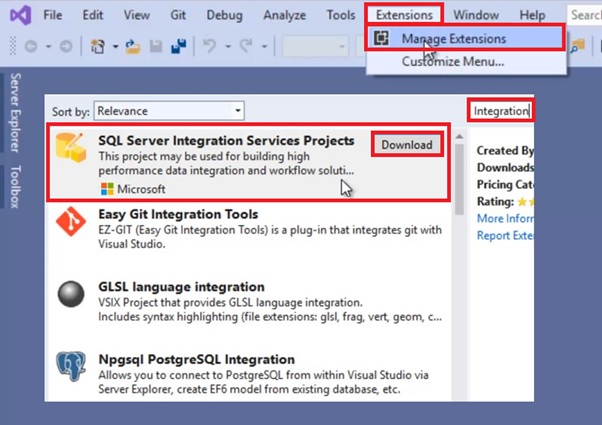The height and width of the screenshot is (425, 602).
Task: Click the Redo toolbar icon
Action: pyautogui.click(x=246, y=46)
